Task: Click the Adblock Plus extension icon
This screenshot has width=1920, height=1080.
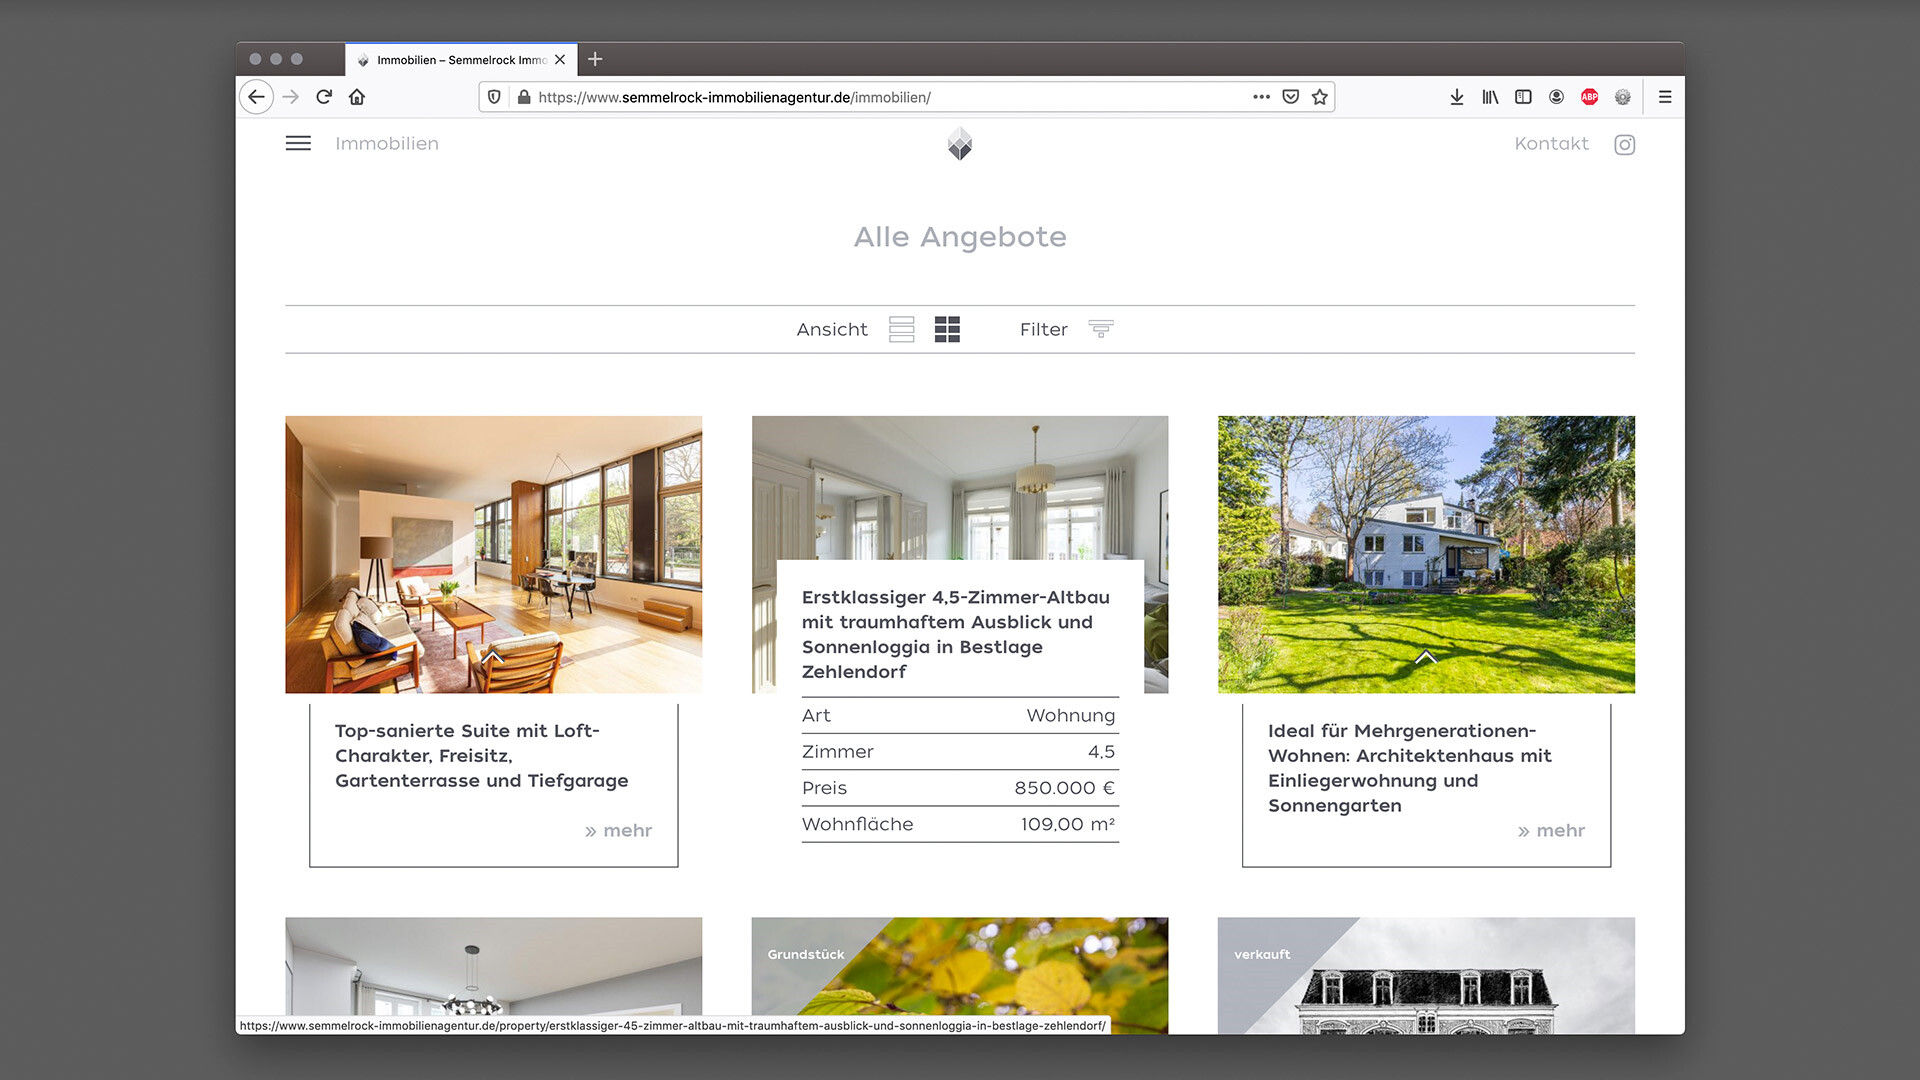Action: (x=1589, y=97)
